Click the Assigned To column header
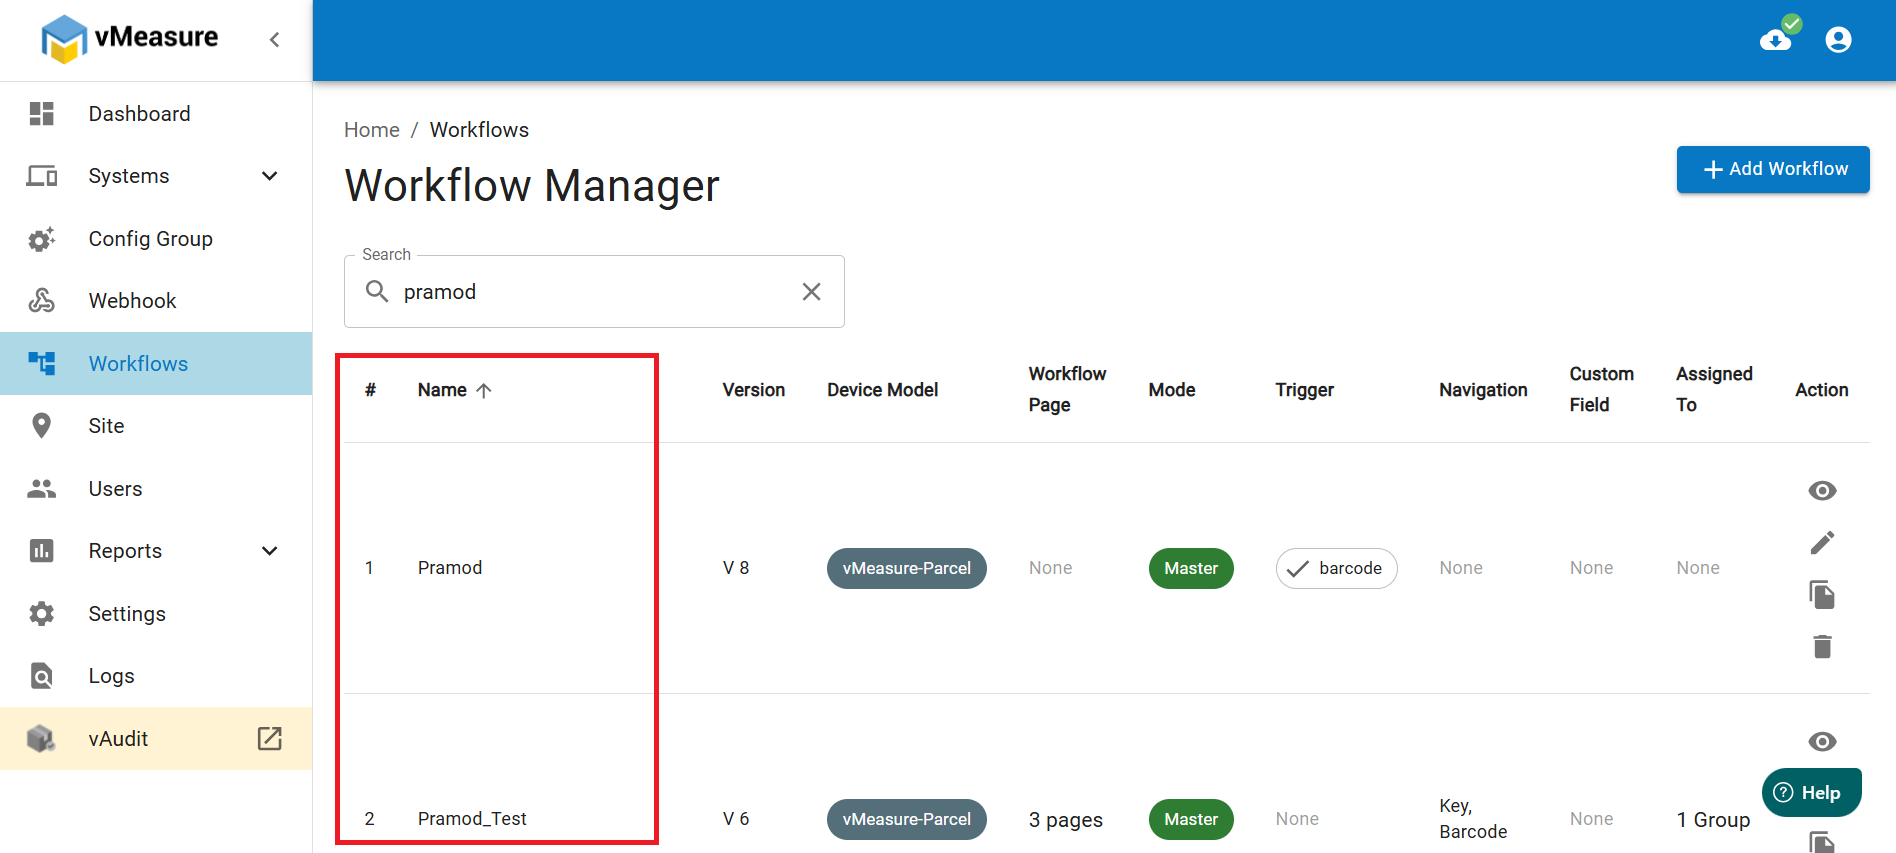 1714,389
